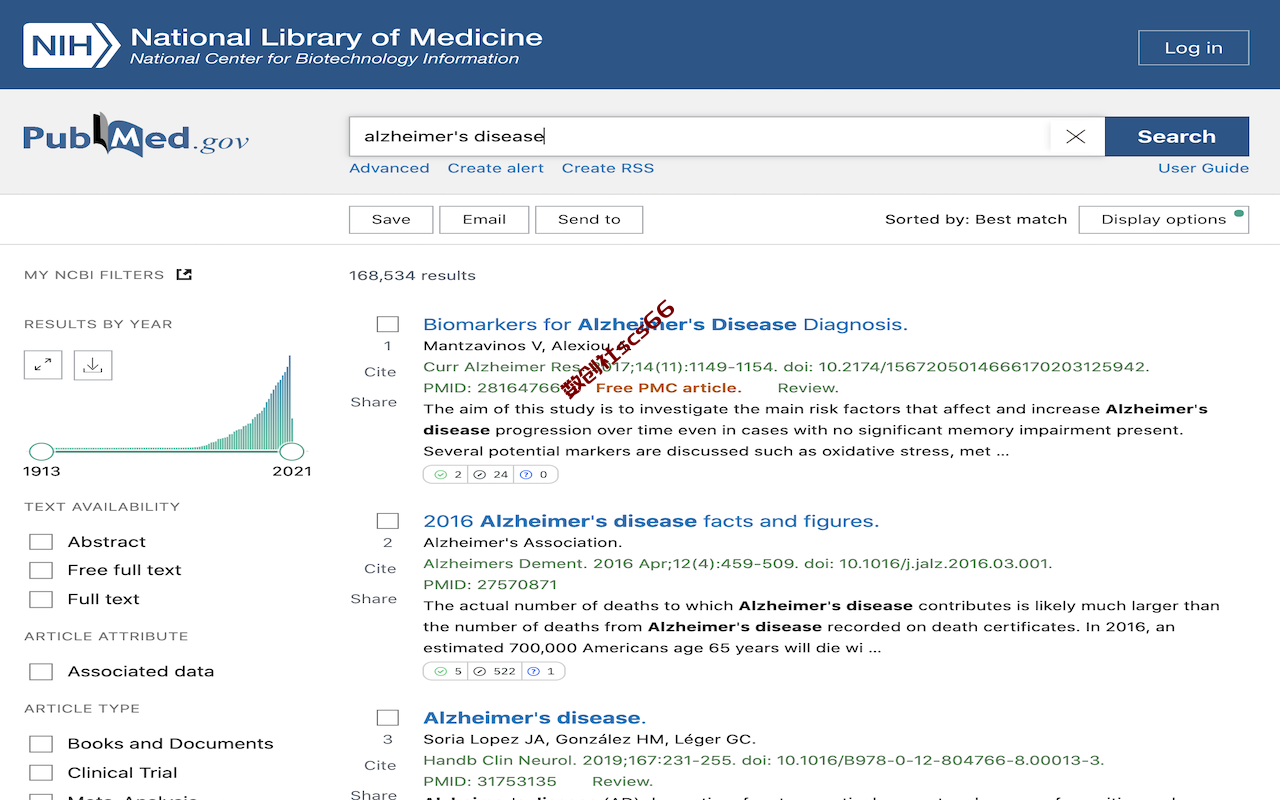Click the Free PMC article label

pos(668,388)
